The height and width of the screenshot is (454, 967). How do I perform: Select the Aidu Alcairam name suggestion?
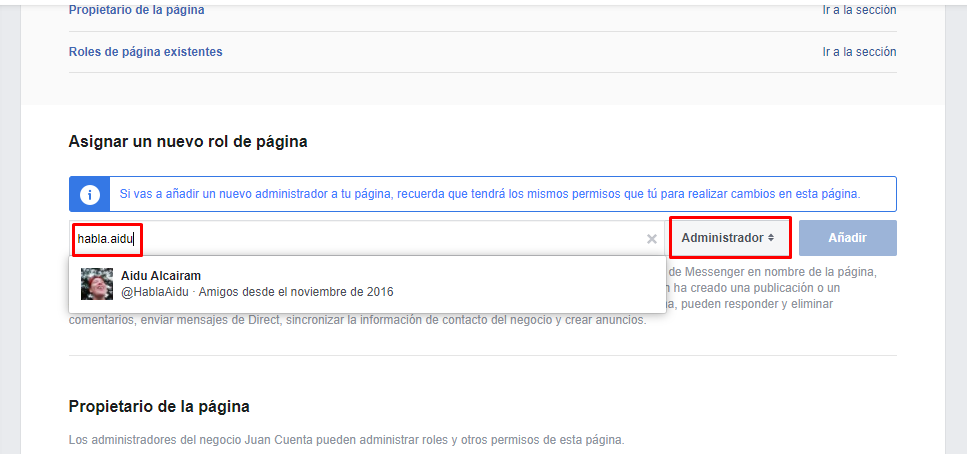161,275
